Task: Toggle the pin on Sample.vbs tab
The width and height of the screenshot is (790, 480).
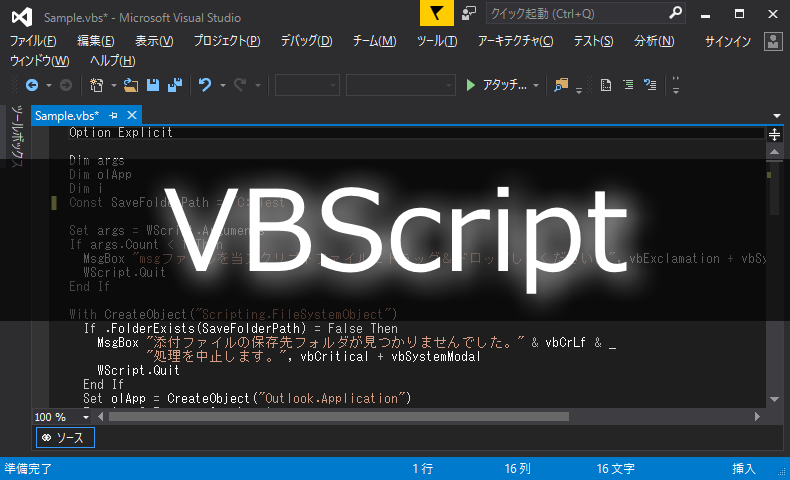Action: [113, 116]
